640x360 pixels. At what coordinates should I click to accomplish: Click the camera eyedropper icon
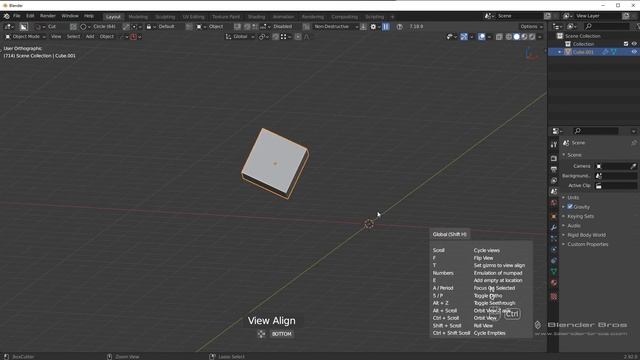[633, 166]
